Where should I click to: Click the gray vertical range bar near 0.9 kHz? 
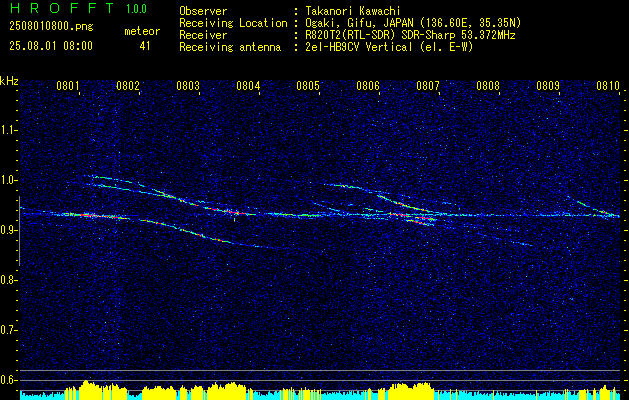[19, 231]
